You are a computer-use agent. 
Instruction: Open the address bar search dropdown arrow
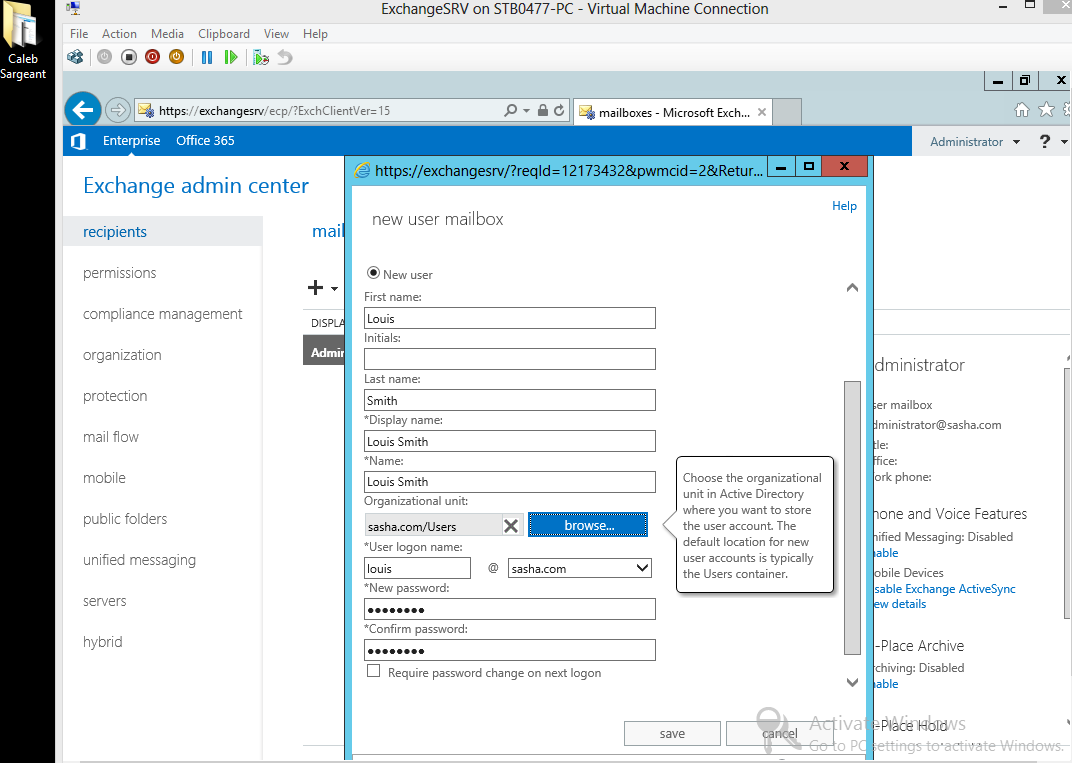click(x=526, y=111)
